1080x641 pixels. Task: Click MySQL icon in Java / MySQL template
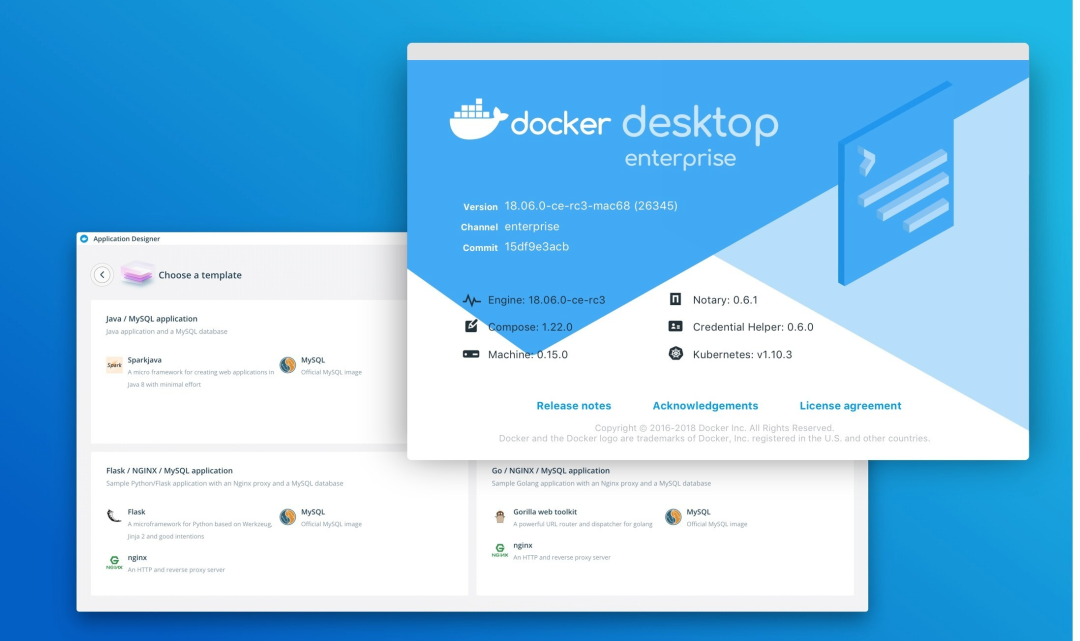[x=288, y=364]
